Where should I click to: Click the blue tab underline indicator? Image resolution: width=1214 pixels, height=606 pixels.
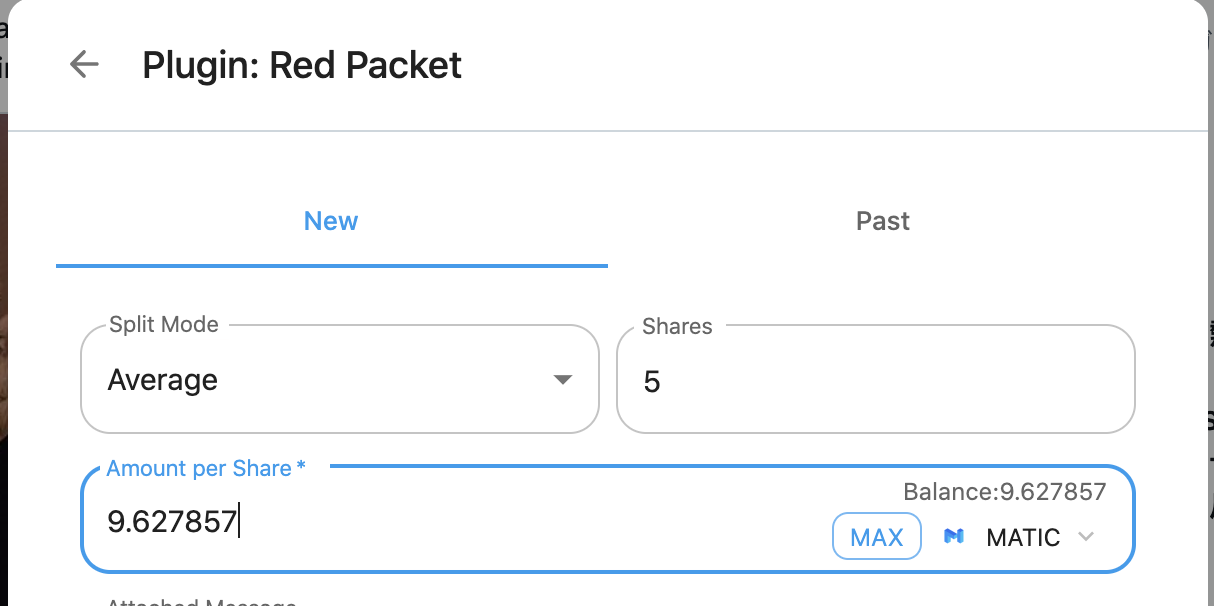coord(330,265)
